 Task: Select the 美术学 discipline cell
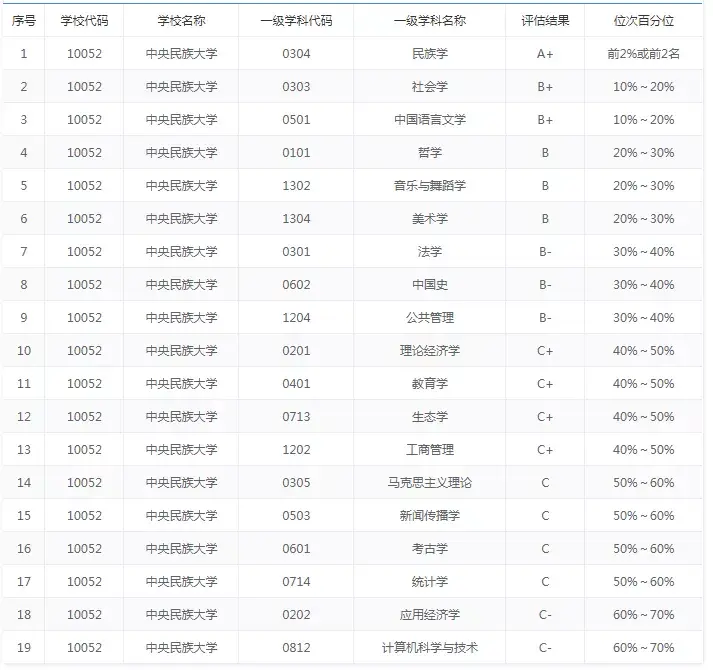tap(430, 219)
